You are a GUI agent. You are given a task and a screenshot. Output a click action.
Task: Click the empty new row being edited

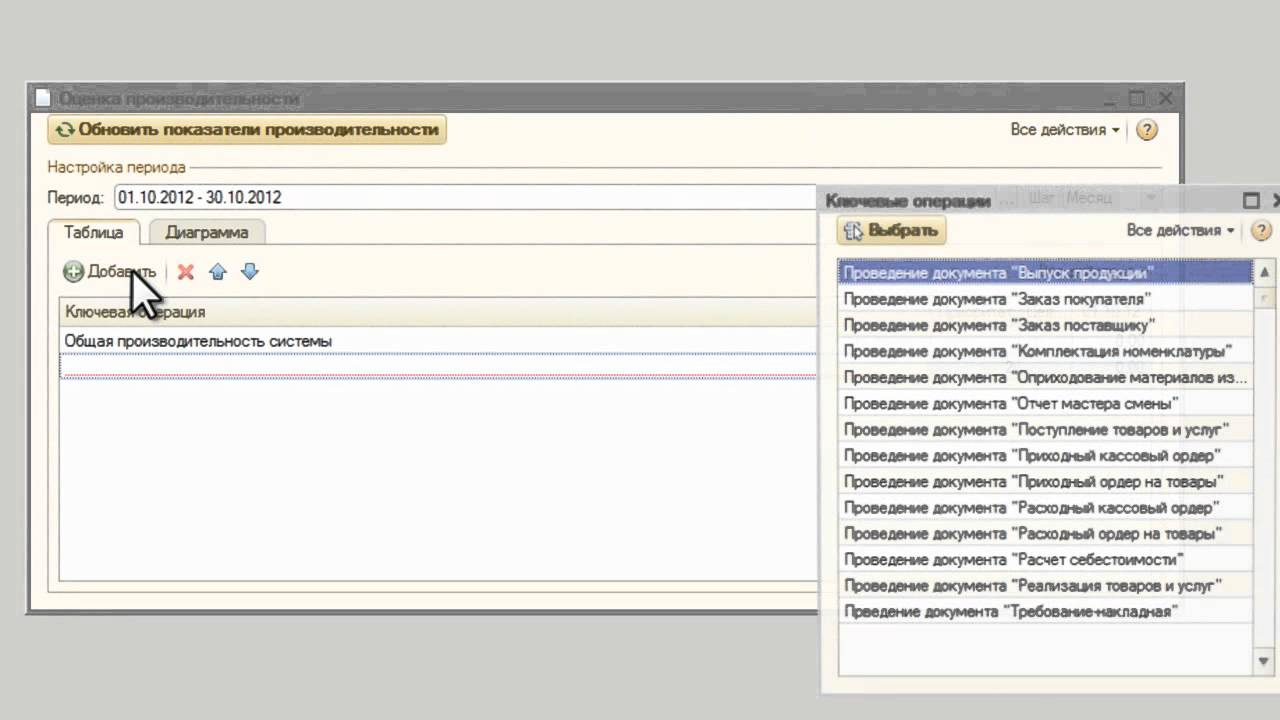[438, 367]
